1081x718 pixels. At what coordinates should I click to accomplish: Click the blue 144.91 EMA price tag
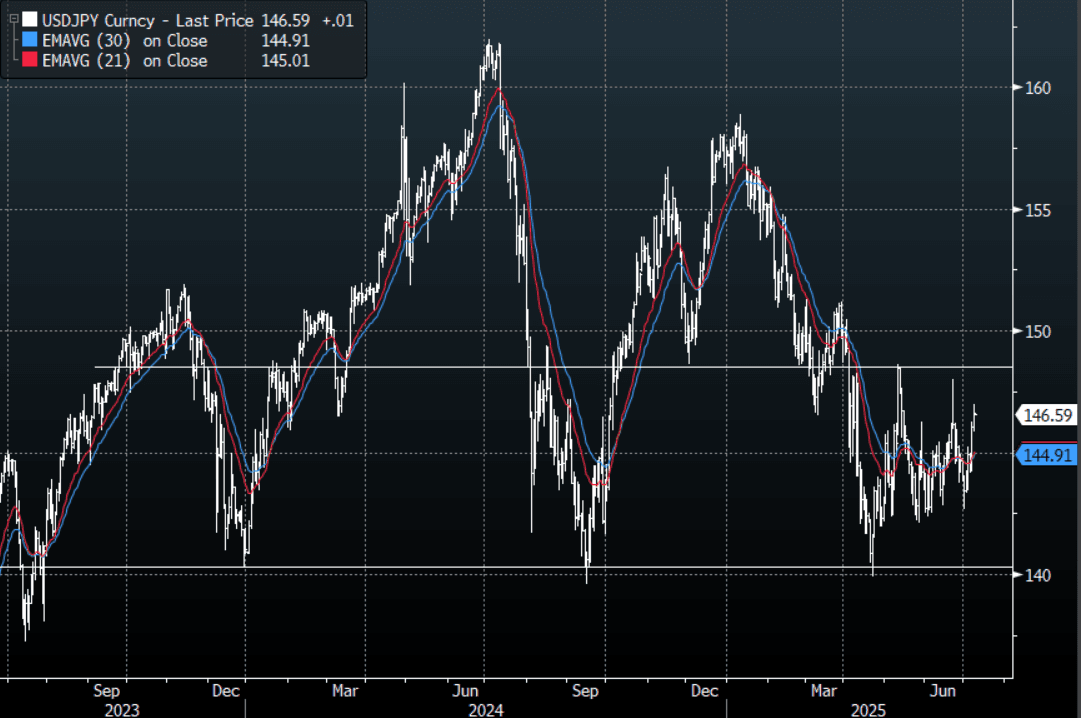[1047, 456]
